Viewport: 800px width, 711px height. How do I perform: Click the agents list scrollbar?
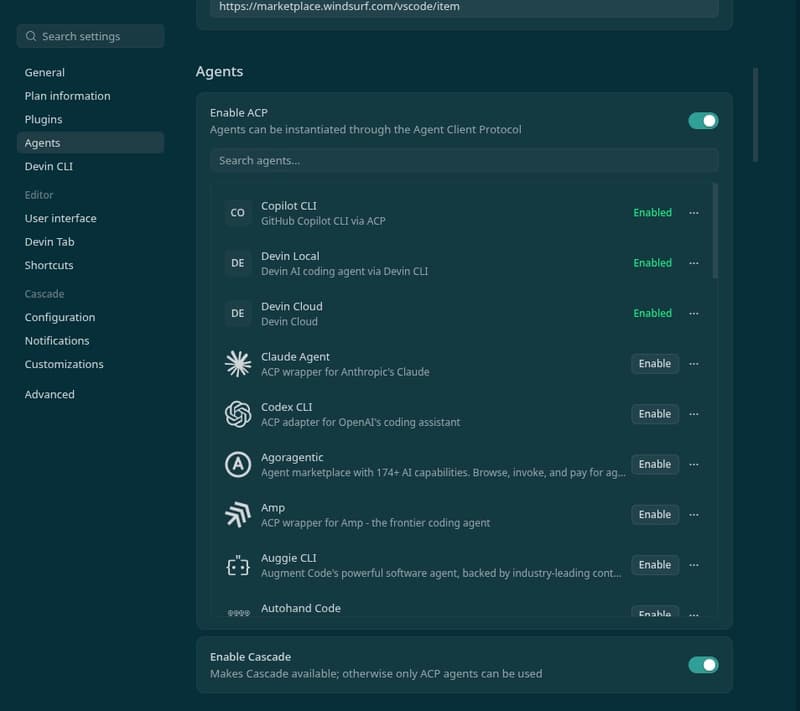715,231
